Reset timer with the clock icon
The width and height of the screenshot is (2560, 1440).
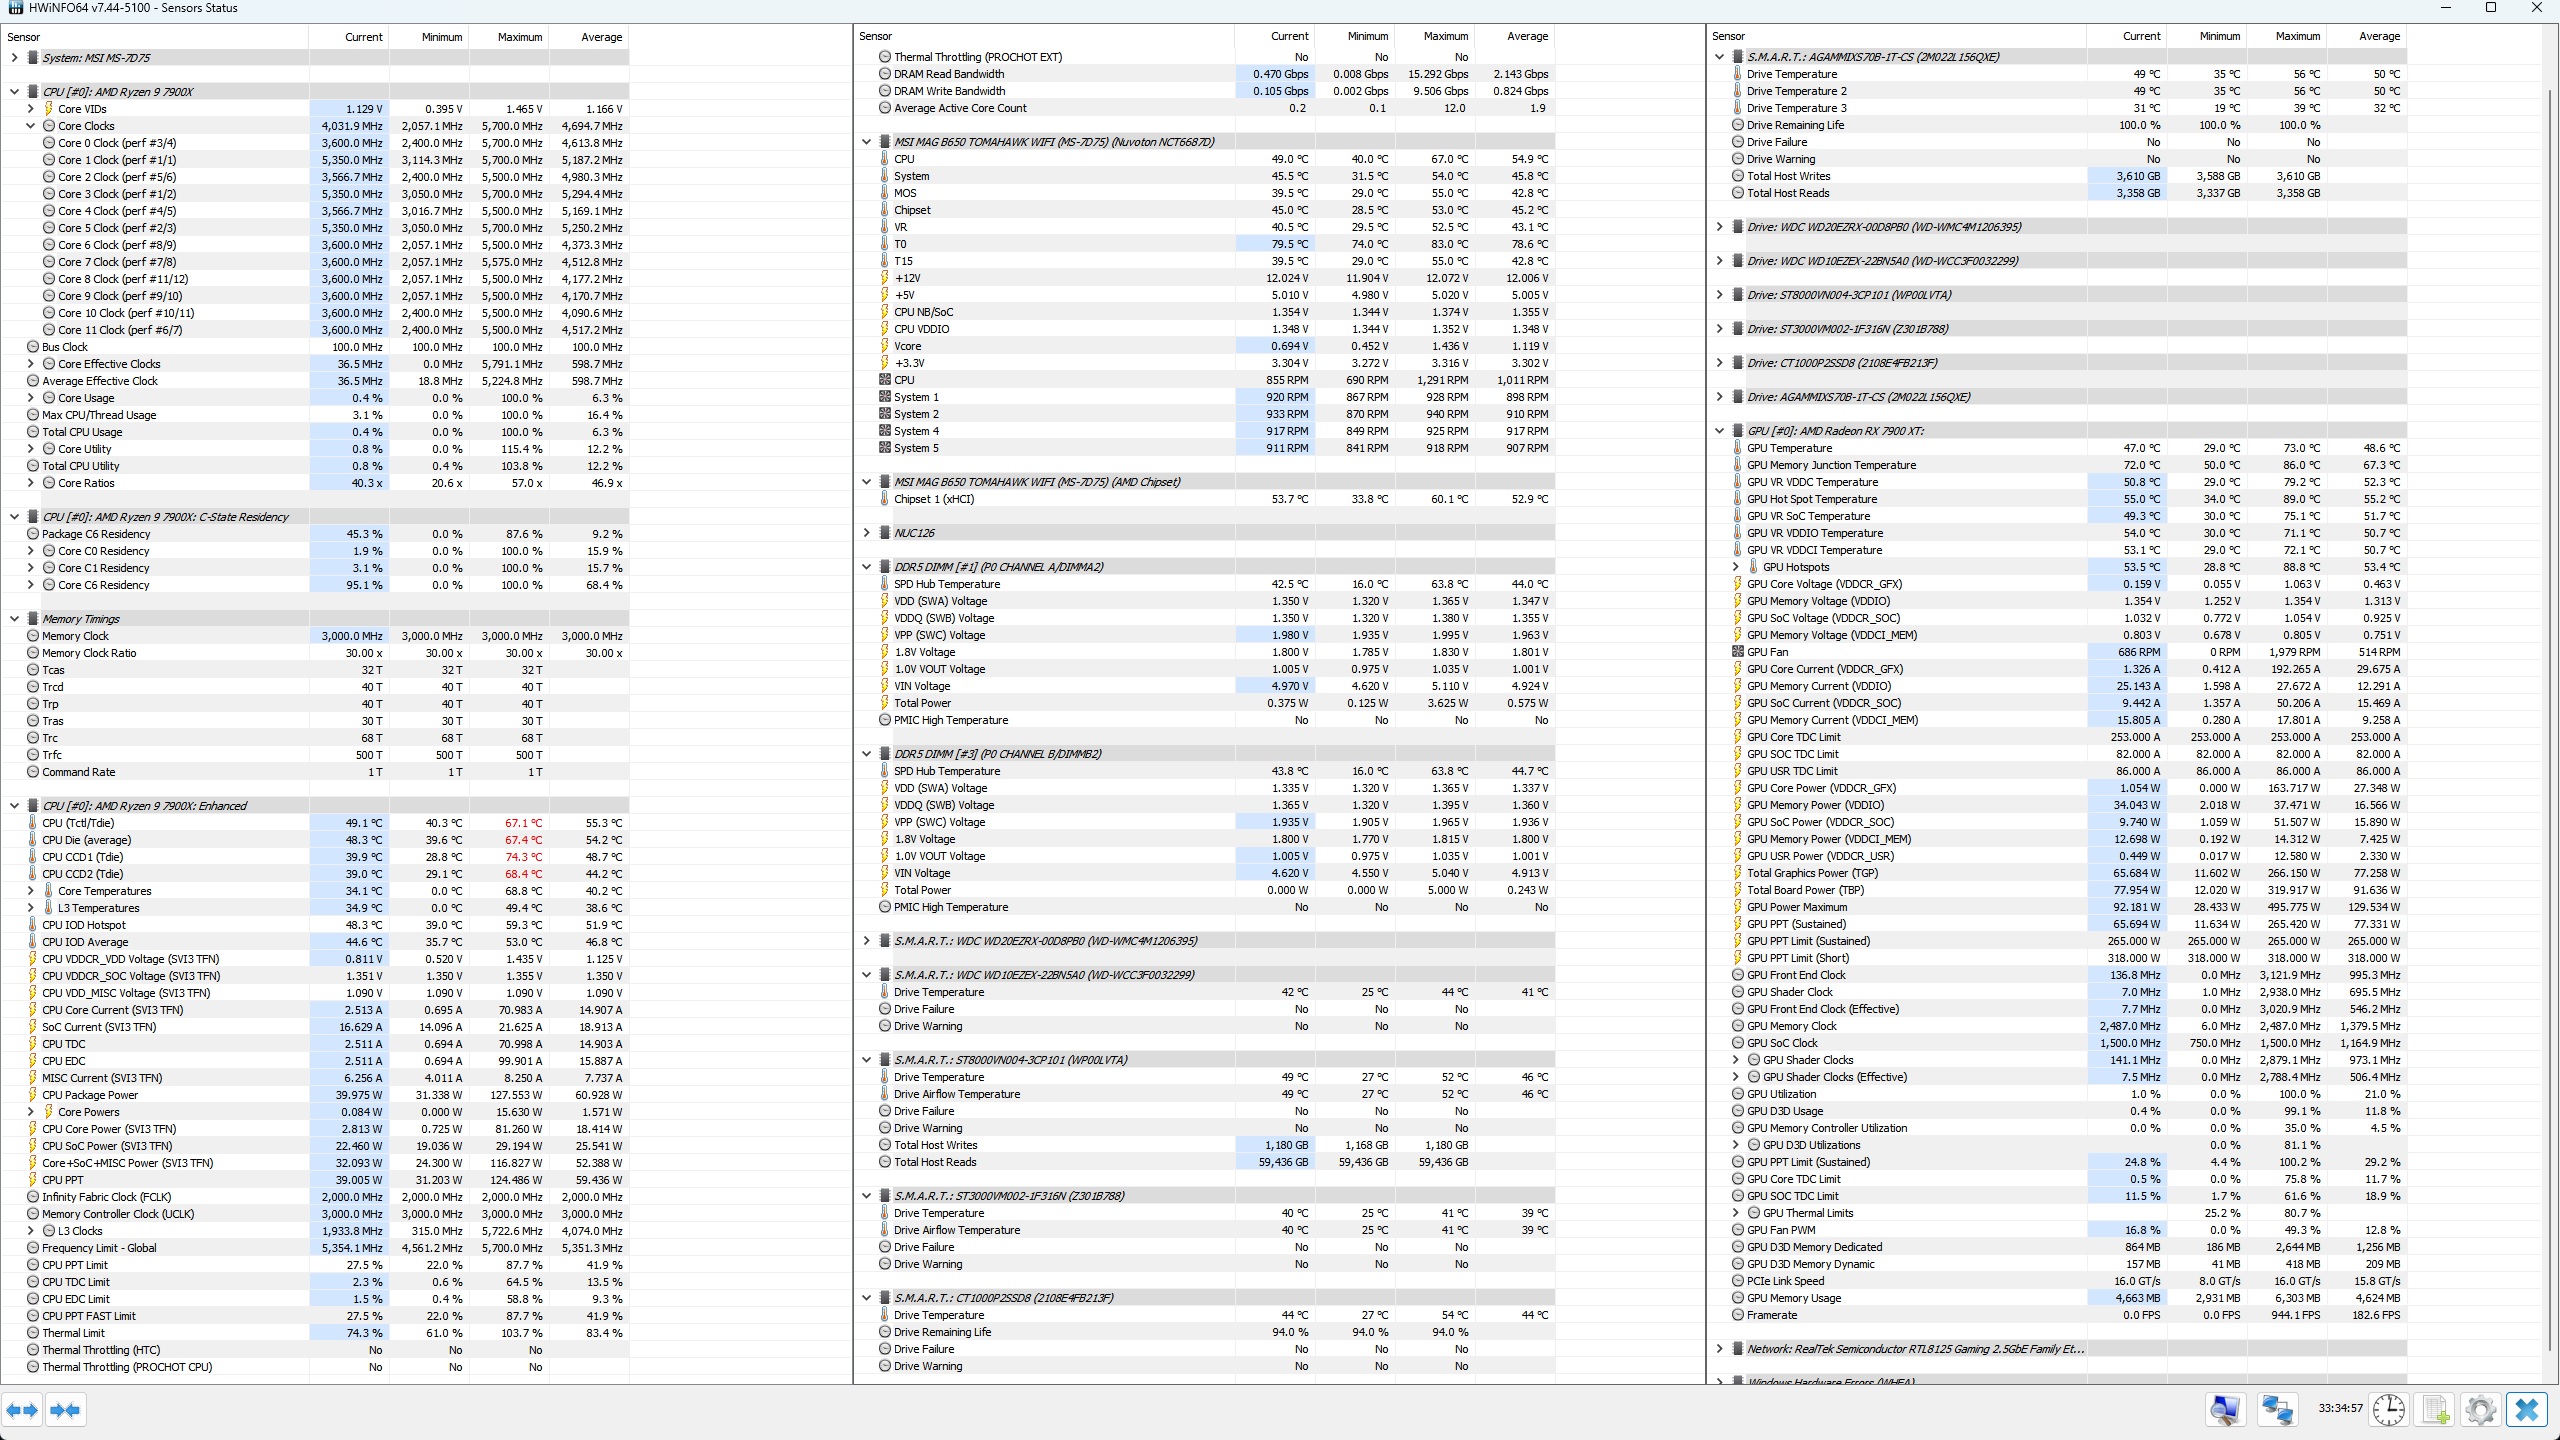2388,1410
